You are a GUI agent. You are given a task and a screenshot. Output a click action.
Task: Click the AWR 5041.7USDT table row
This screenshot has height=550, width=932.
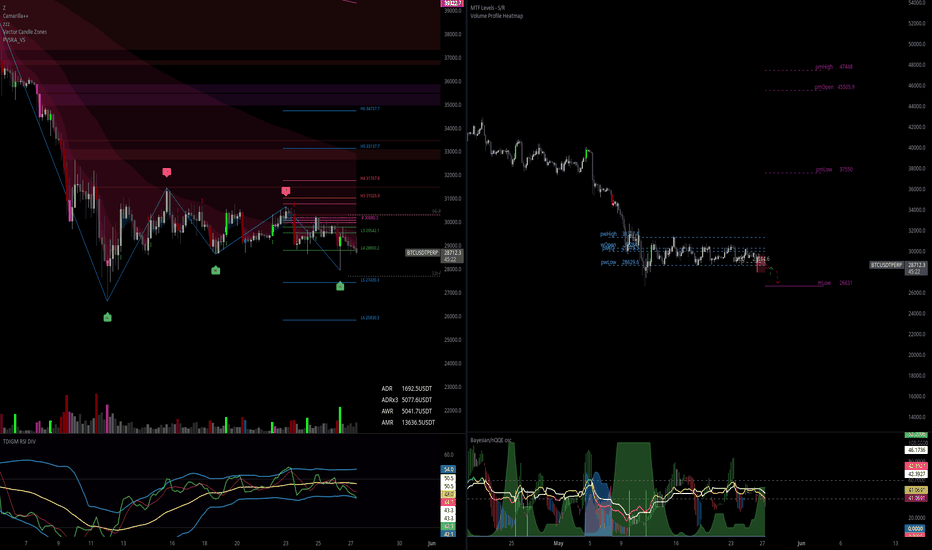[x=407, y=411]
